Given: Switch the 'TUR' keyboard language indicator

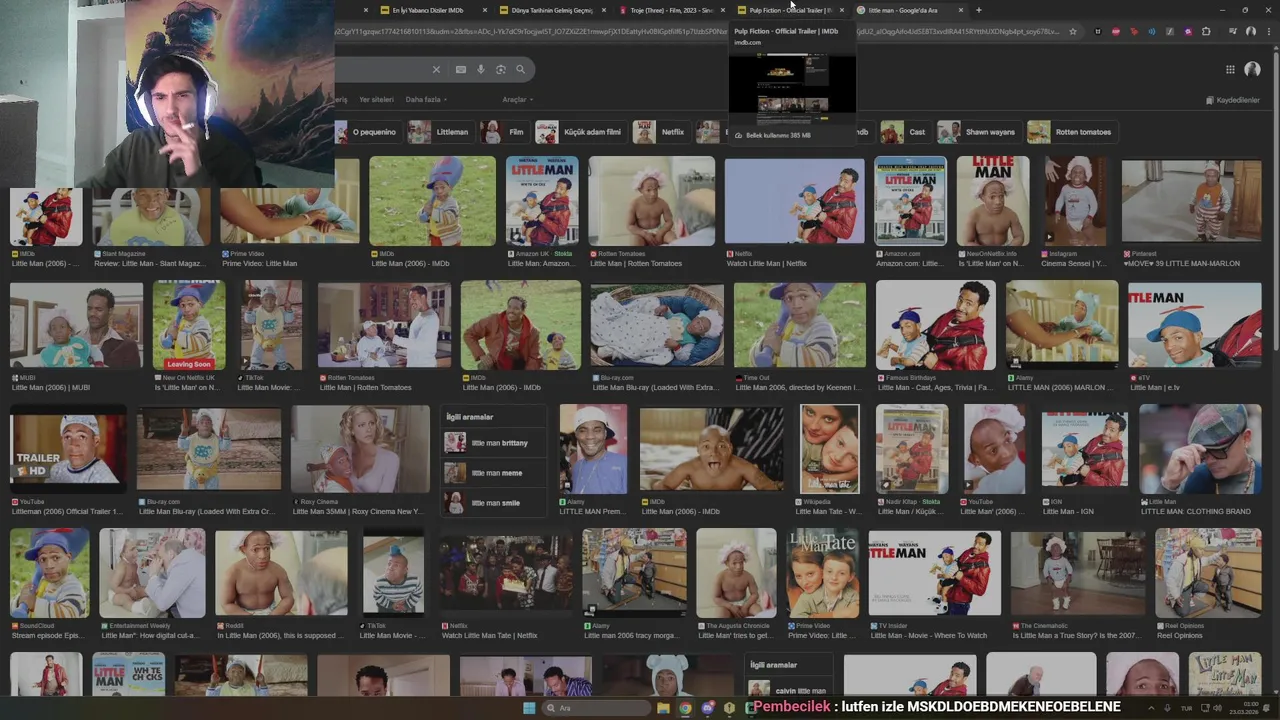Looking at the screenshot, I should 1187,708.
